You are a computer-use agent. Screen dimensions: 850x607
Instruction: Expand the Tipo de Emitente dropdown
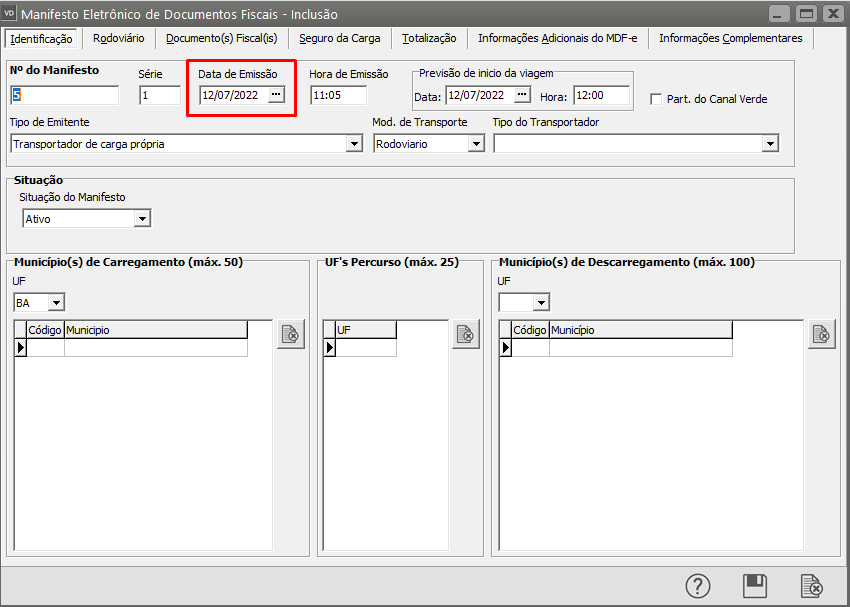point(354,144)
